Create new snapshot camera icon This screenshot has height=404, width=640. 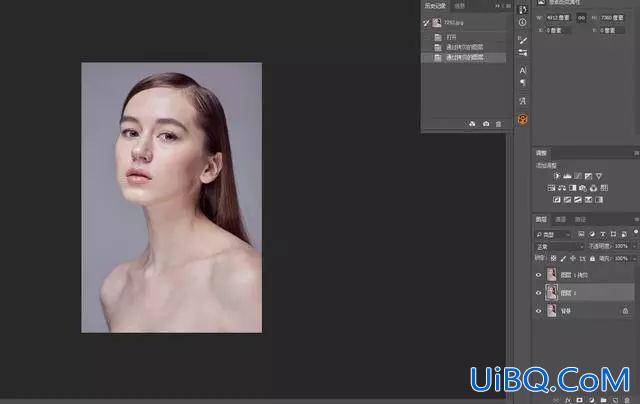click(486, 124)
